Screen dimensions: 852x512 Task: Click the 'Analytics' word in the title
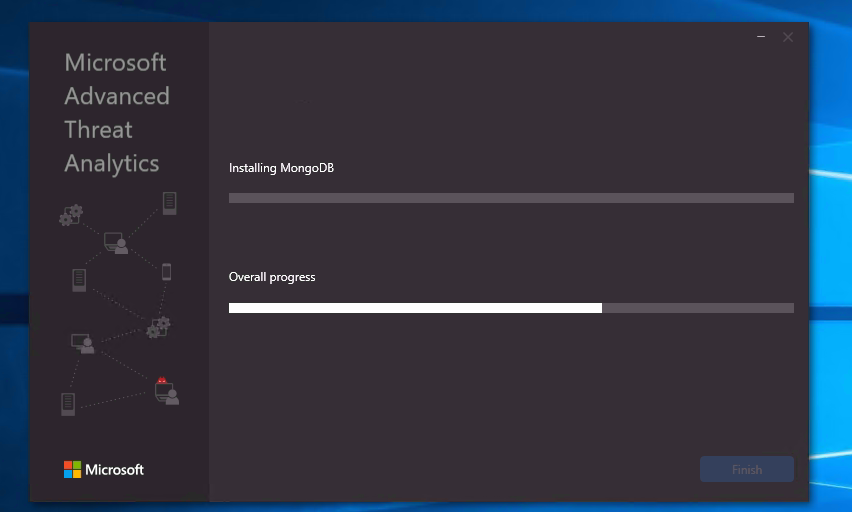pos(111,164)
